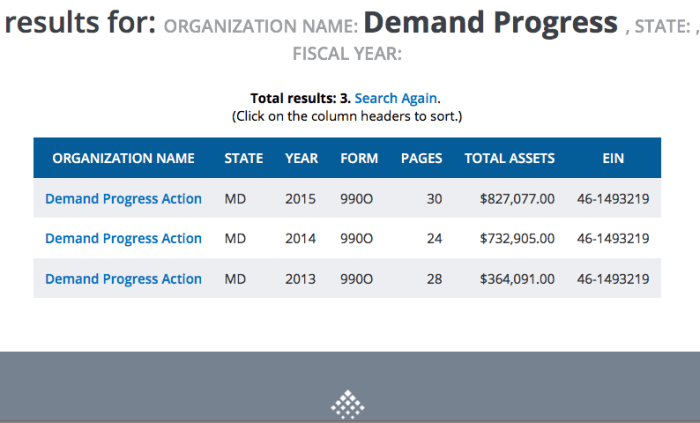Image resolution: width=700 pixels, height=423 pixels.
Task: Sort the table by EIN header
Action: 613,158
